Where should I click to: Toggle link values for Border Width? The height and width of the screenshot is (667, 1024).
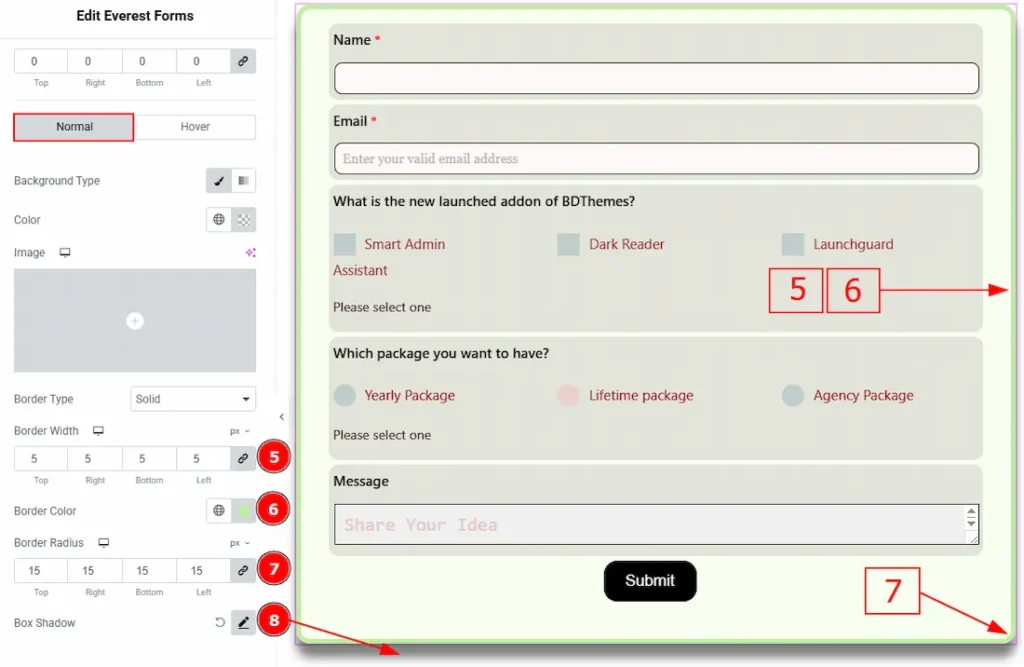(242, 459)
